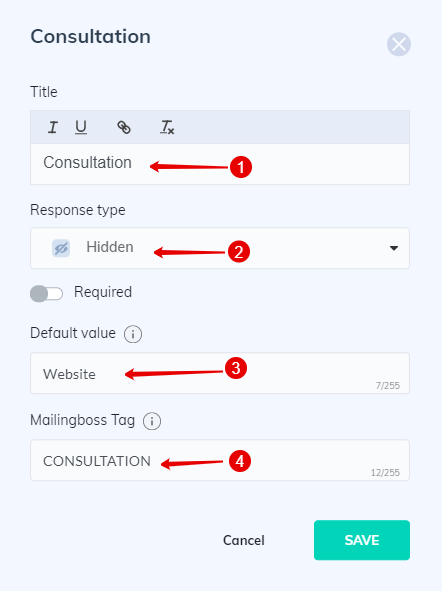Edit the Default value field containing Website
Screen dimensions: 442x591
point(220,373)
